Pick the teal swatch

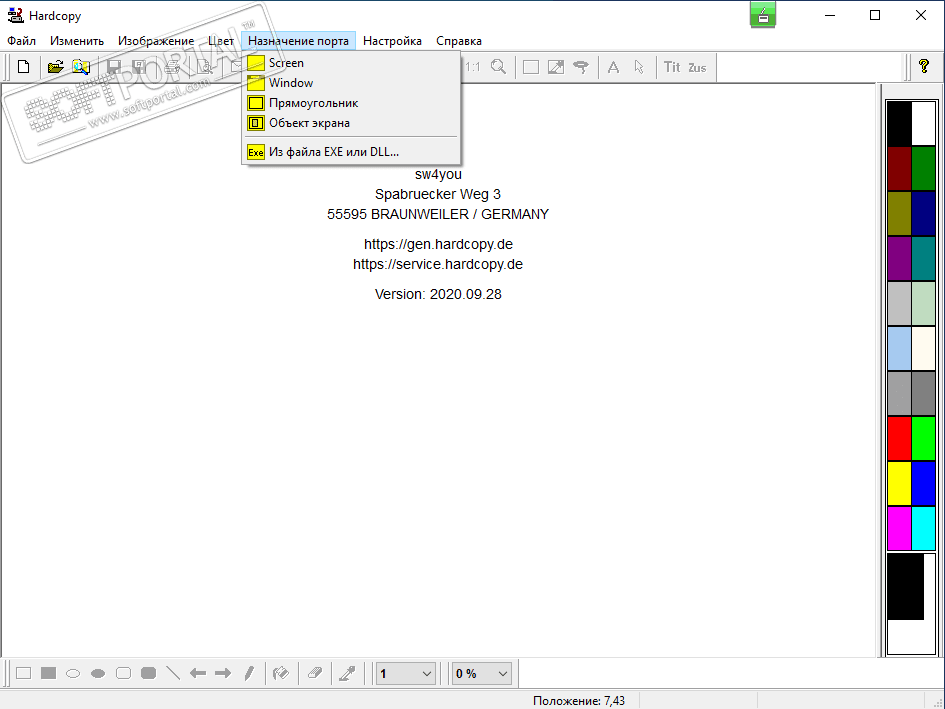click(923, 258)
